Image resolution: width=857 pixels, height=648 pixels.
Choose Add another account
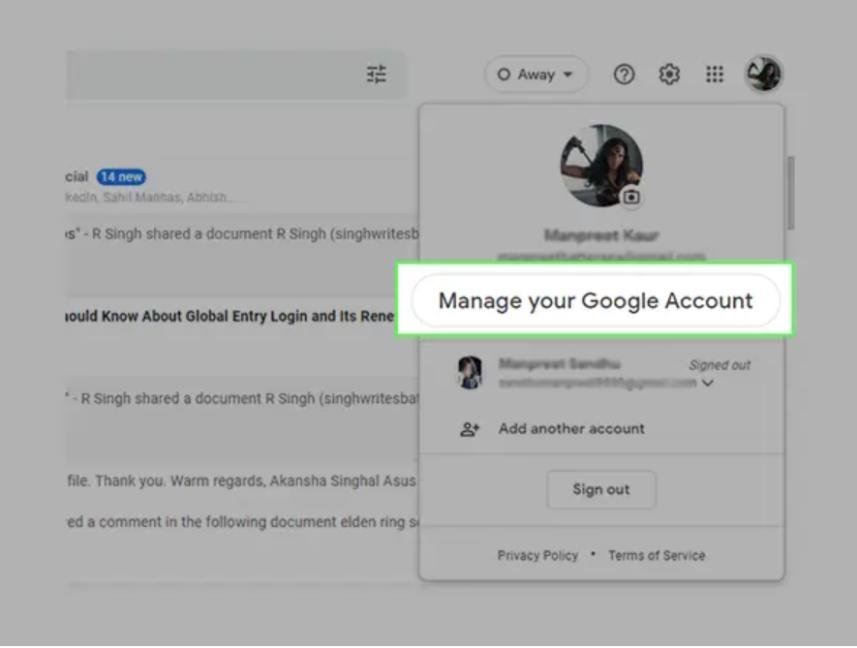pos(571,429)
